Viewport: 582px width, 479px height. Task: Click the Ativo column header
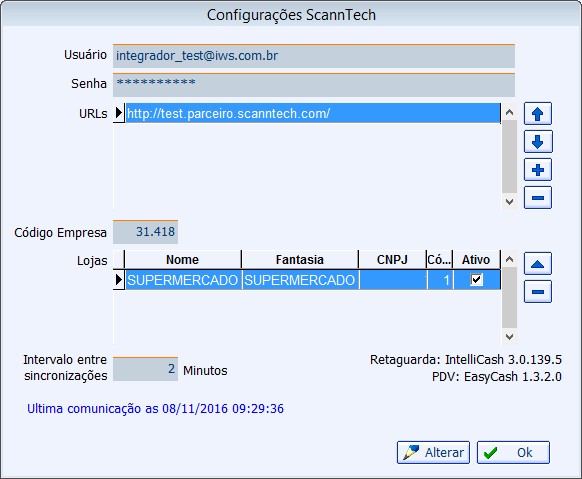[x=476, y=259]
